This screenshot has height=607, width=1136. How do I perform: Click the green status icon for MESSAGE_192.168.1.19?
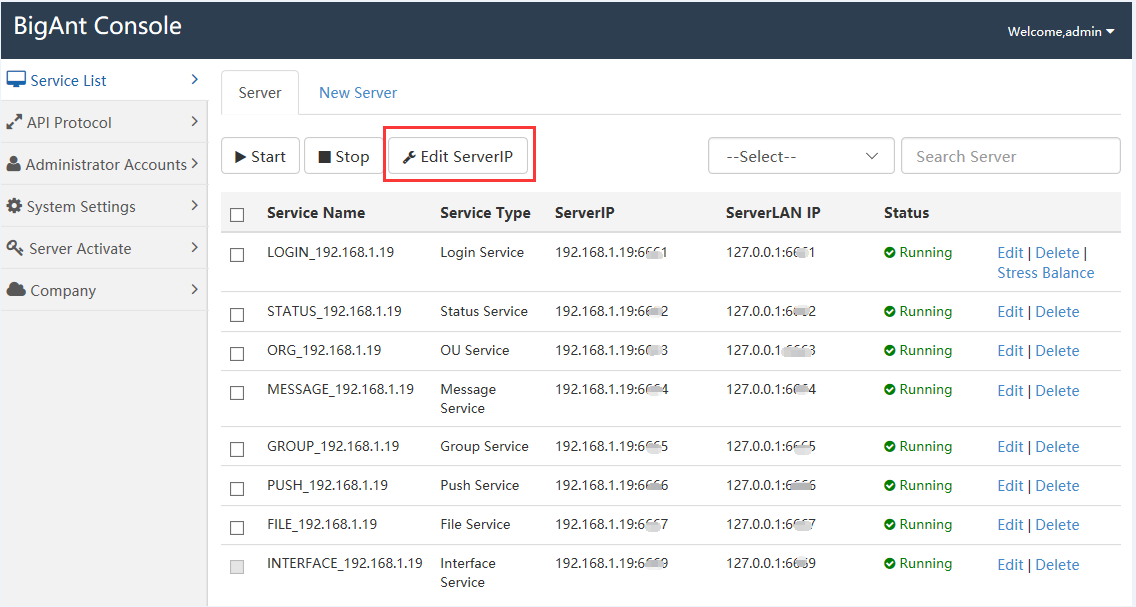click(x=890, y=390)
